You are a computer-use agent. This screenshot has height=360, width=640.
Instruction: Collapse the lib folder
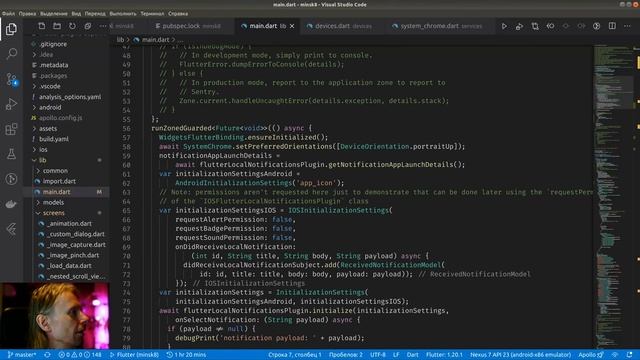[42, 160]
